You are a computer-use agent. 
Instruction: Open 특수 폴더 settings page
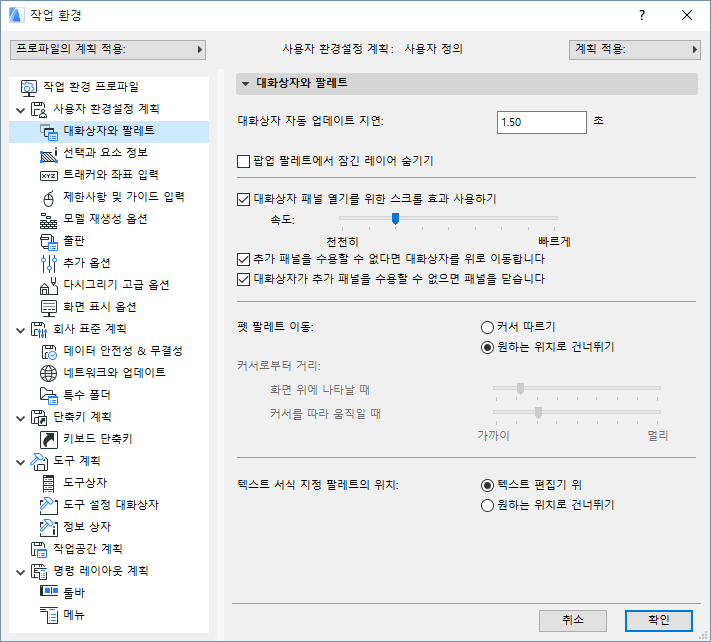click(x=87, y=395)
